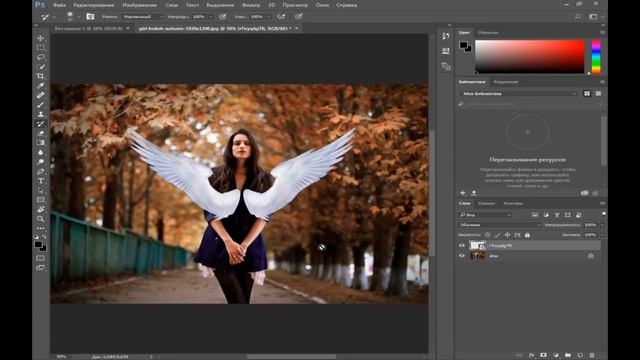Viewport: 640px width, 360px height.
Task: Select the Clone Stamp tool
Action: [x=40, y=114]
